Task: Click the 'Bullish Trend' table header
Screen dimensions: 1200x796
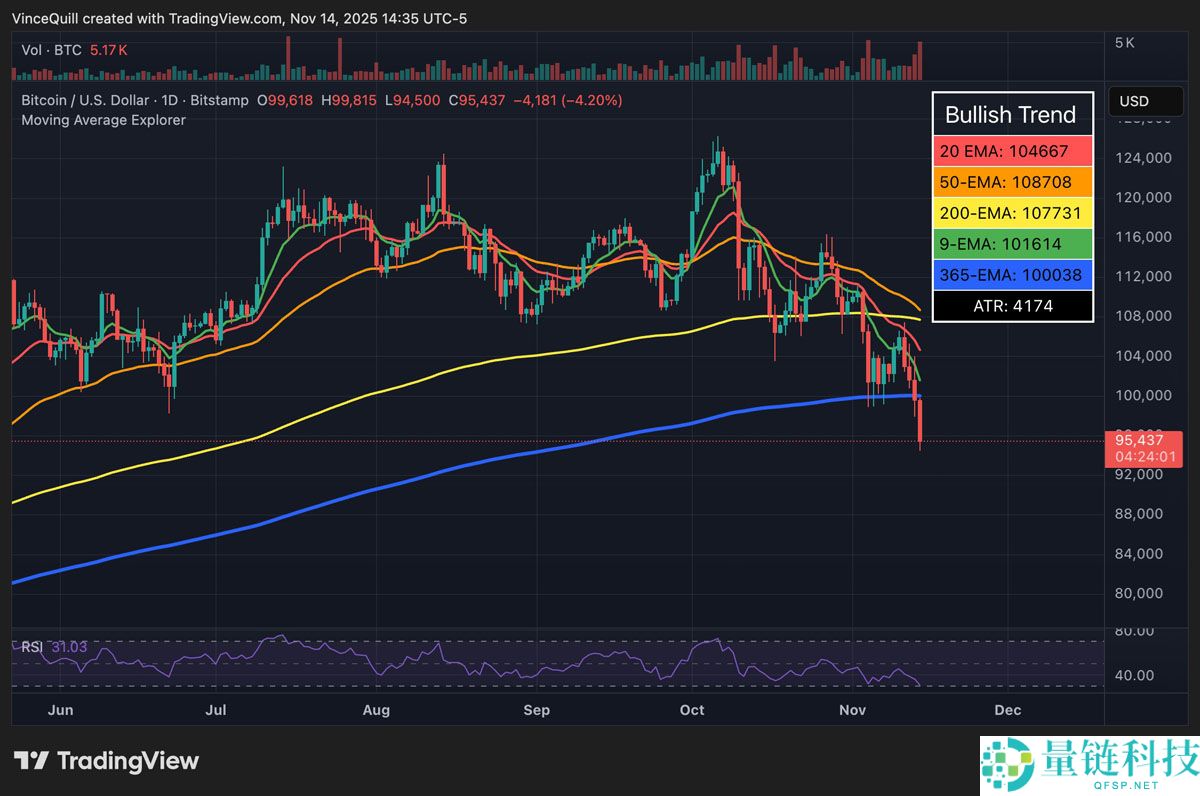Action: coord(1012,115)
